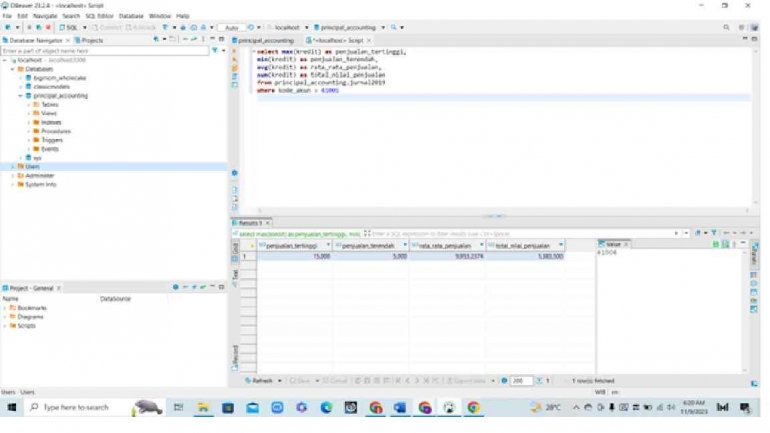Collapse the Databases folder node
Screen dimensions: 770x433
13,69
